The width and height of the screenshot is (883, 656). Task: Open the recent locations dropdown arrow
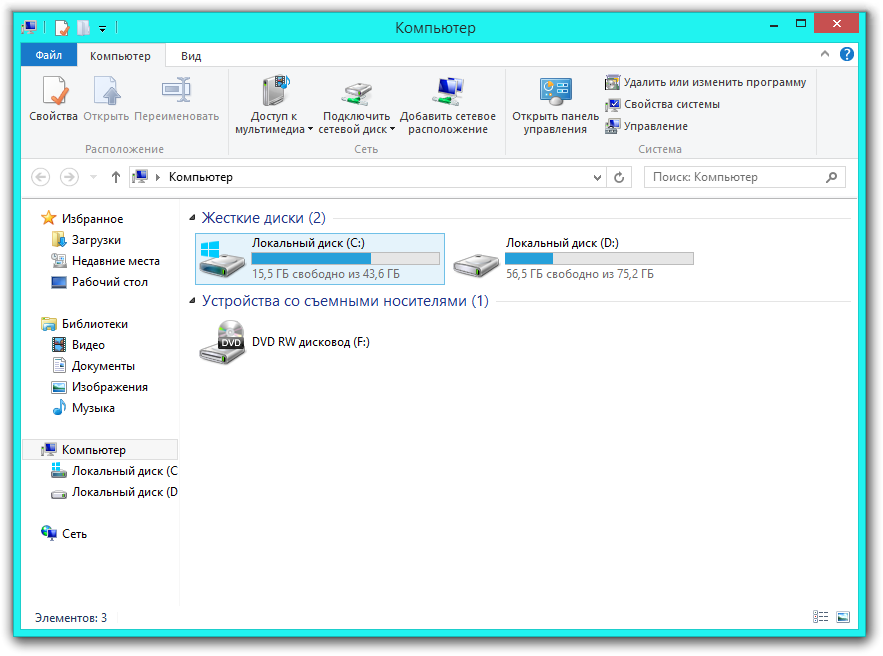coord(93,177)
